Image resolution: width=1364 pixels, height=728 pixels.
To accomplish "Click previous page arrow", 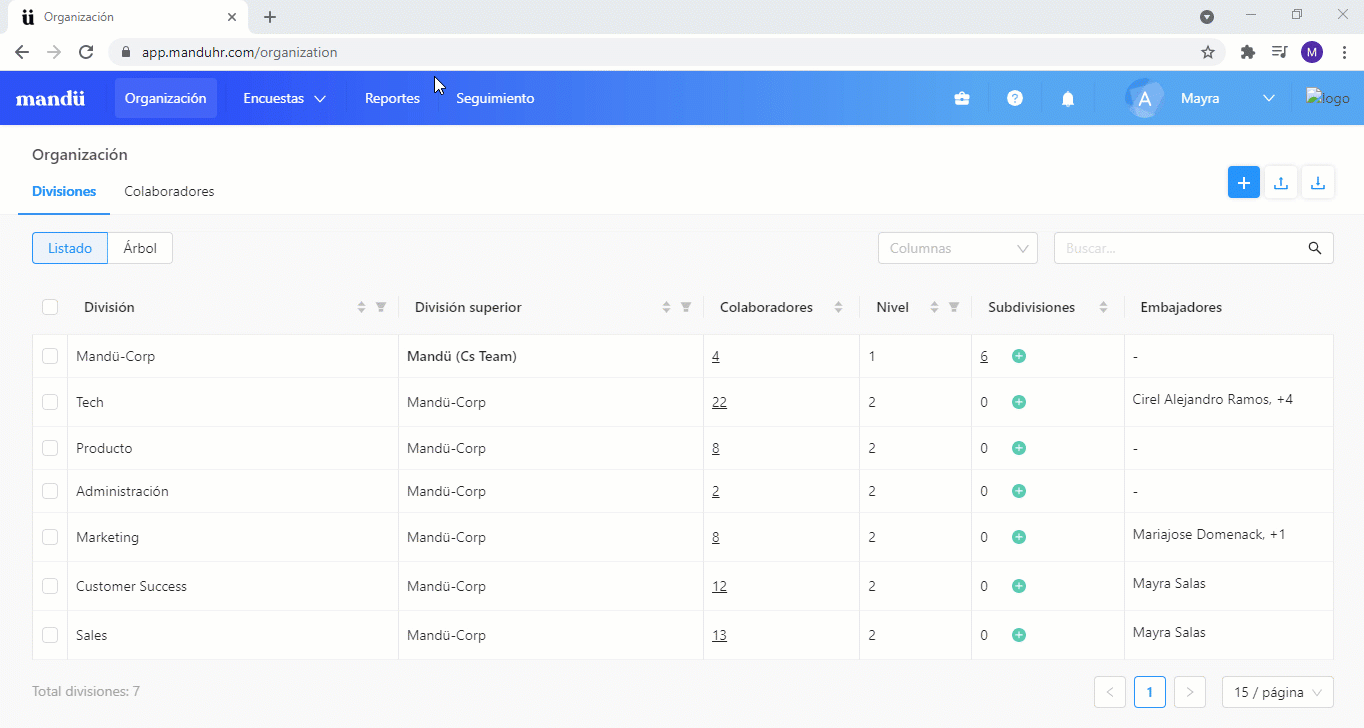I will [x=1110, y=692].
